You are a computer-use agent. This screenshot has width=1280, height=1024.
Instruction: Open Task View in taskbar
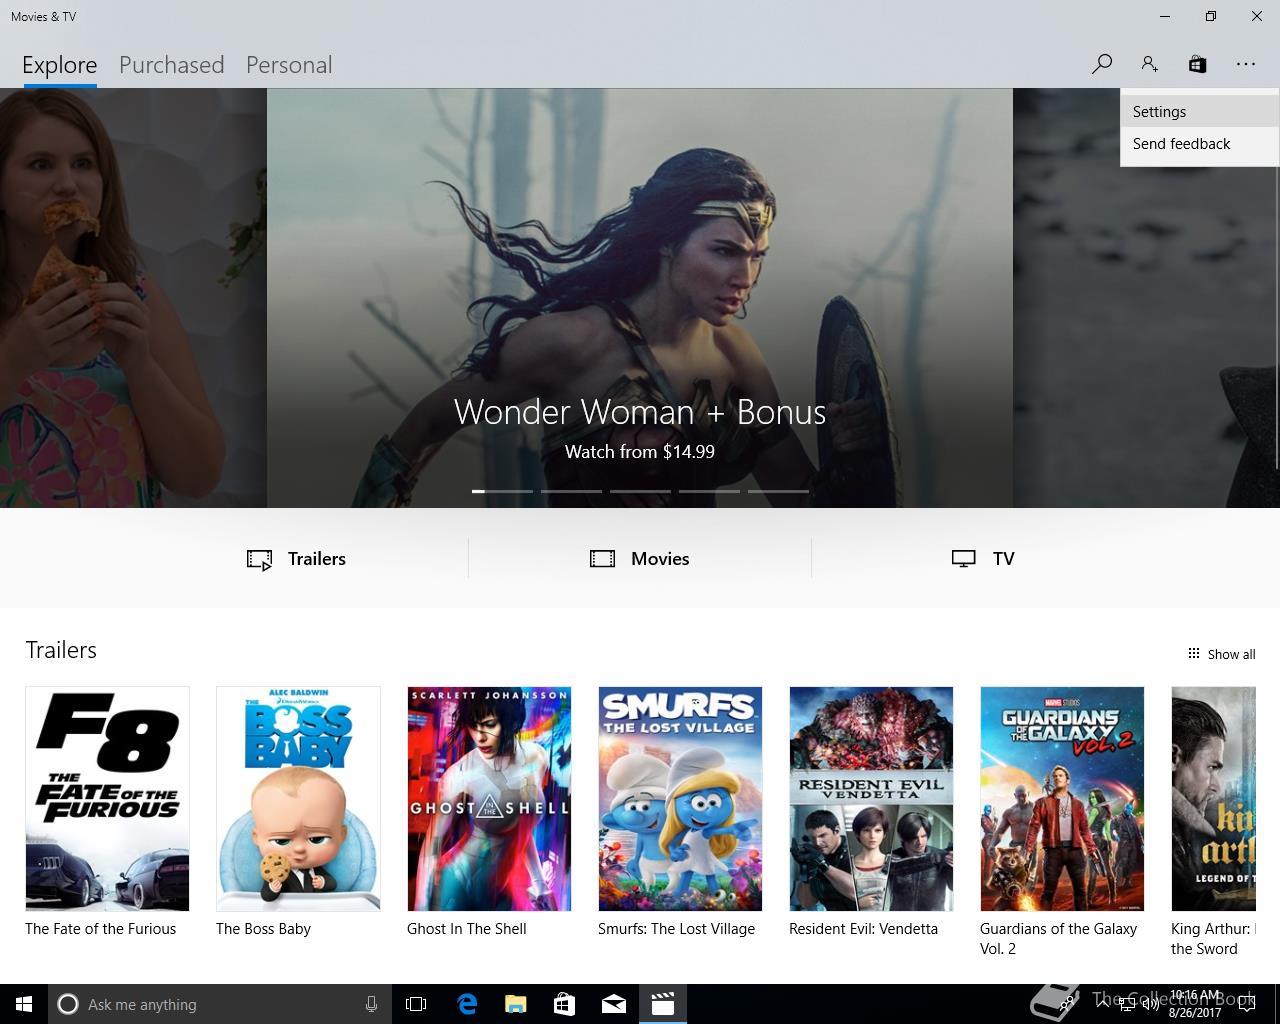pyautogui.click(x=416, y=1004)
